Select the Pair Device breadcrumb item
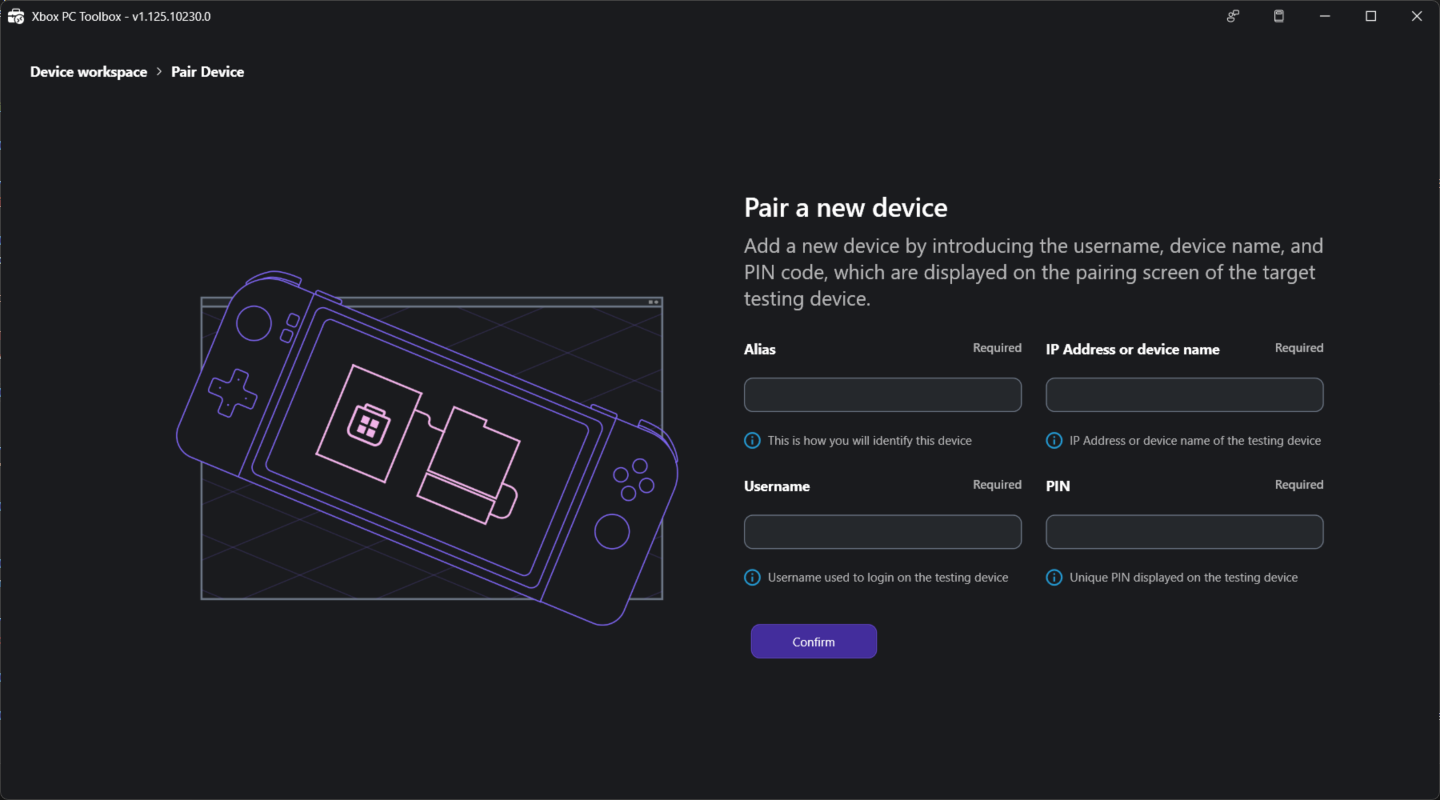 click(x=207, y=72)
